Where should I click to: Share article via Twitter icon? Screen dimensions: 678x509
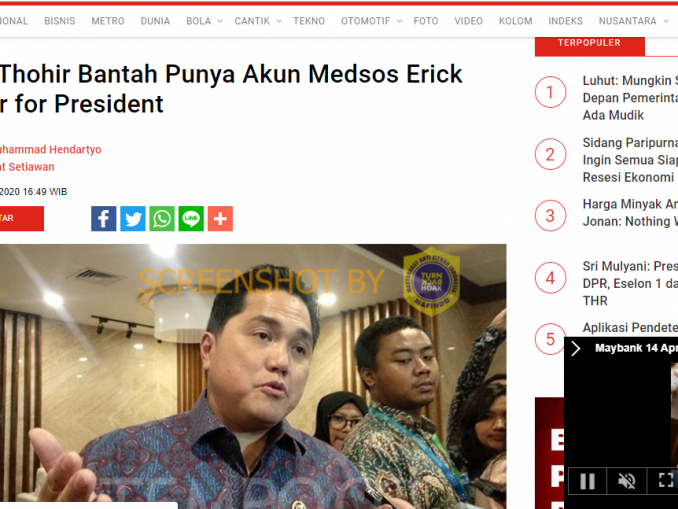(133, 219)
